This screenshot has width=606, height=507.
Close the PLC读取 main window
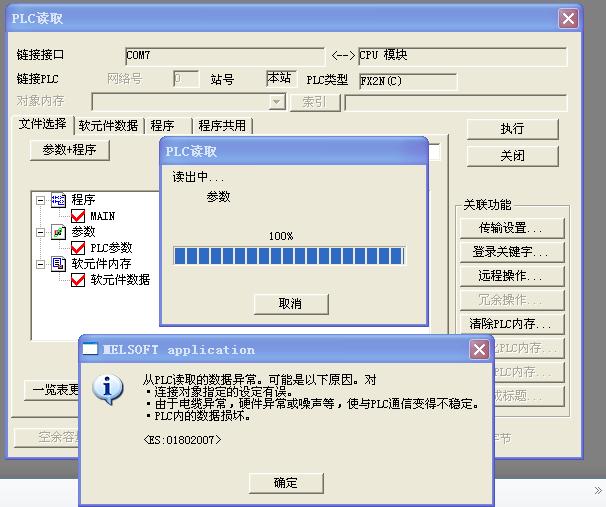[568, 19]
